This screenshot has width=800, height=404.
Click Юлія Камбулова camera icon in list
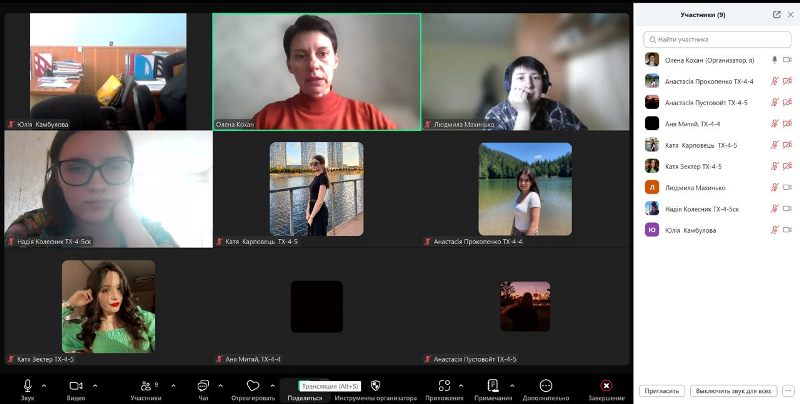[787, 230]
